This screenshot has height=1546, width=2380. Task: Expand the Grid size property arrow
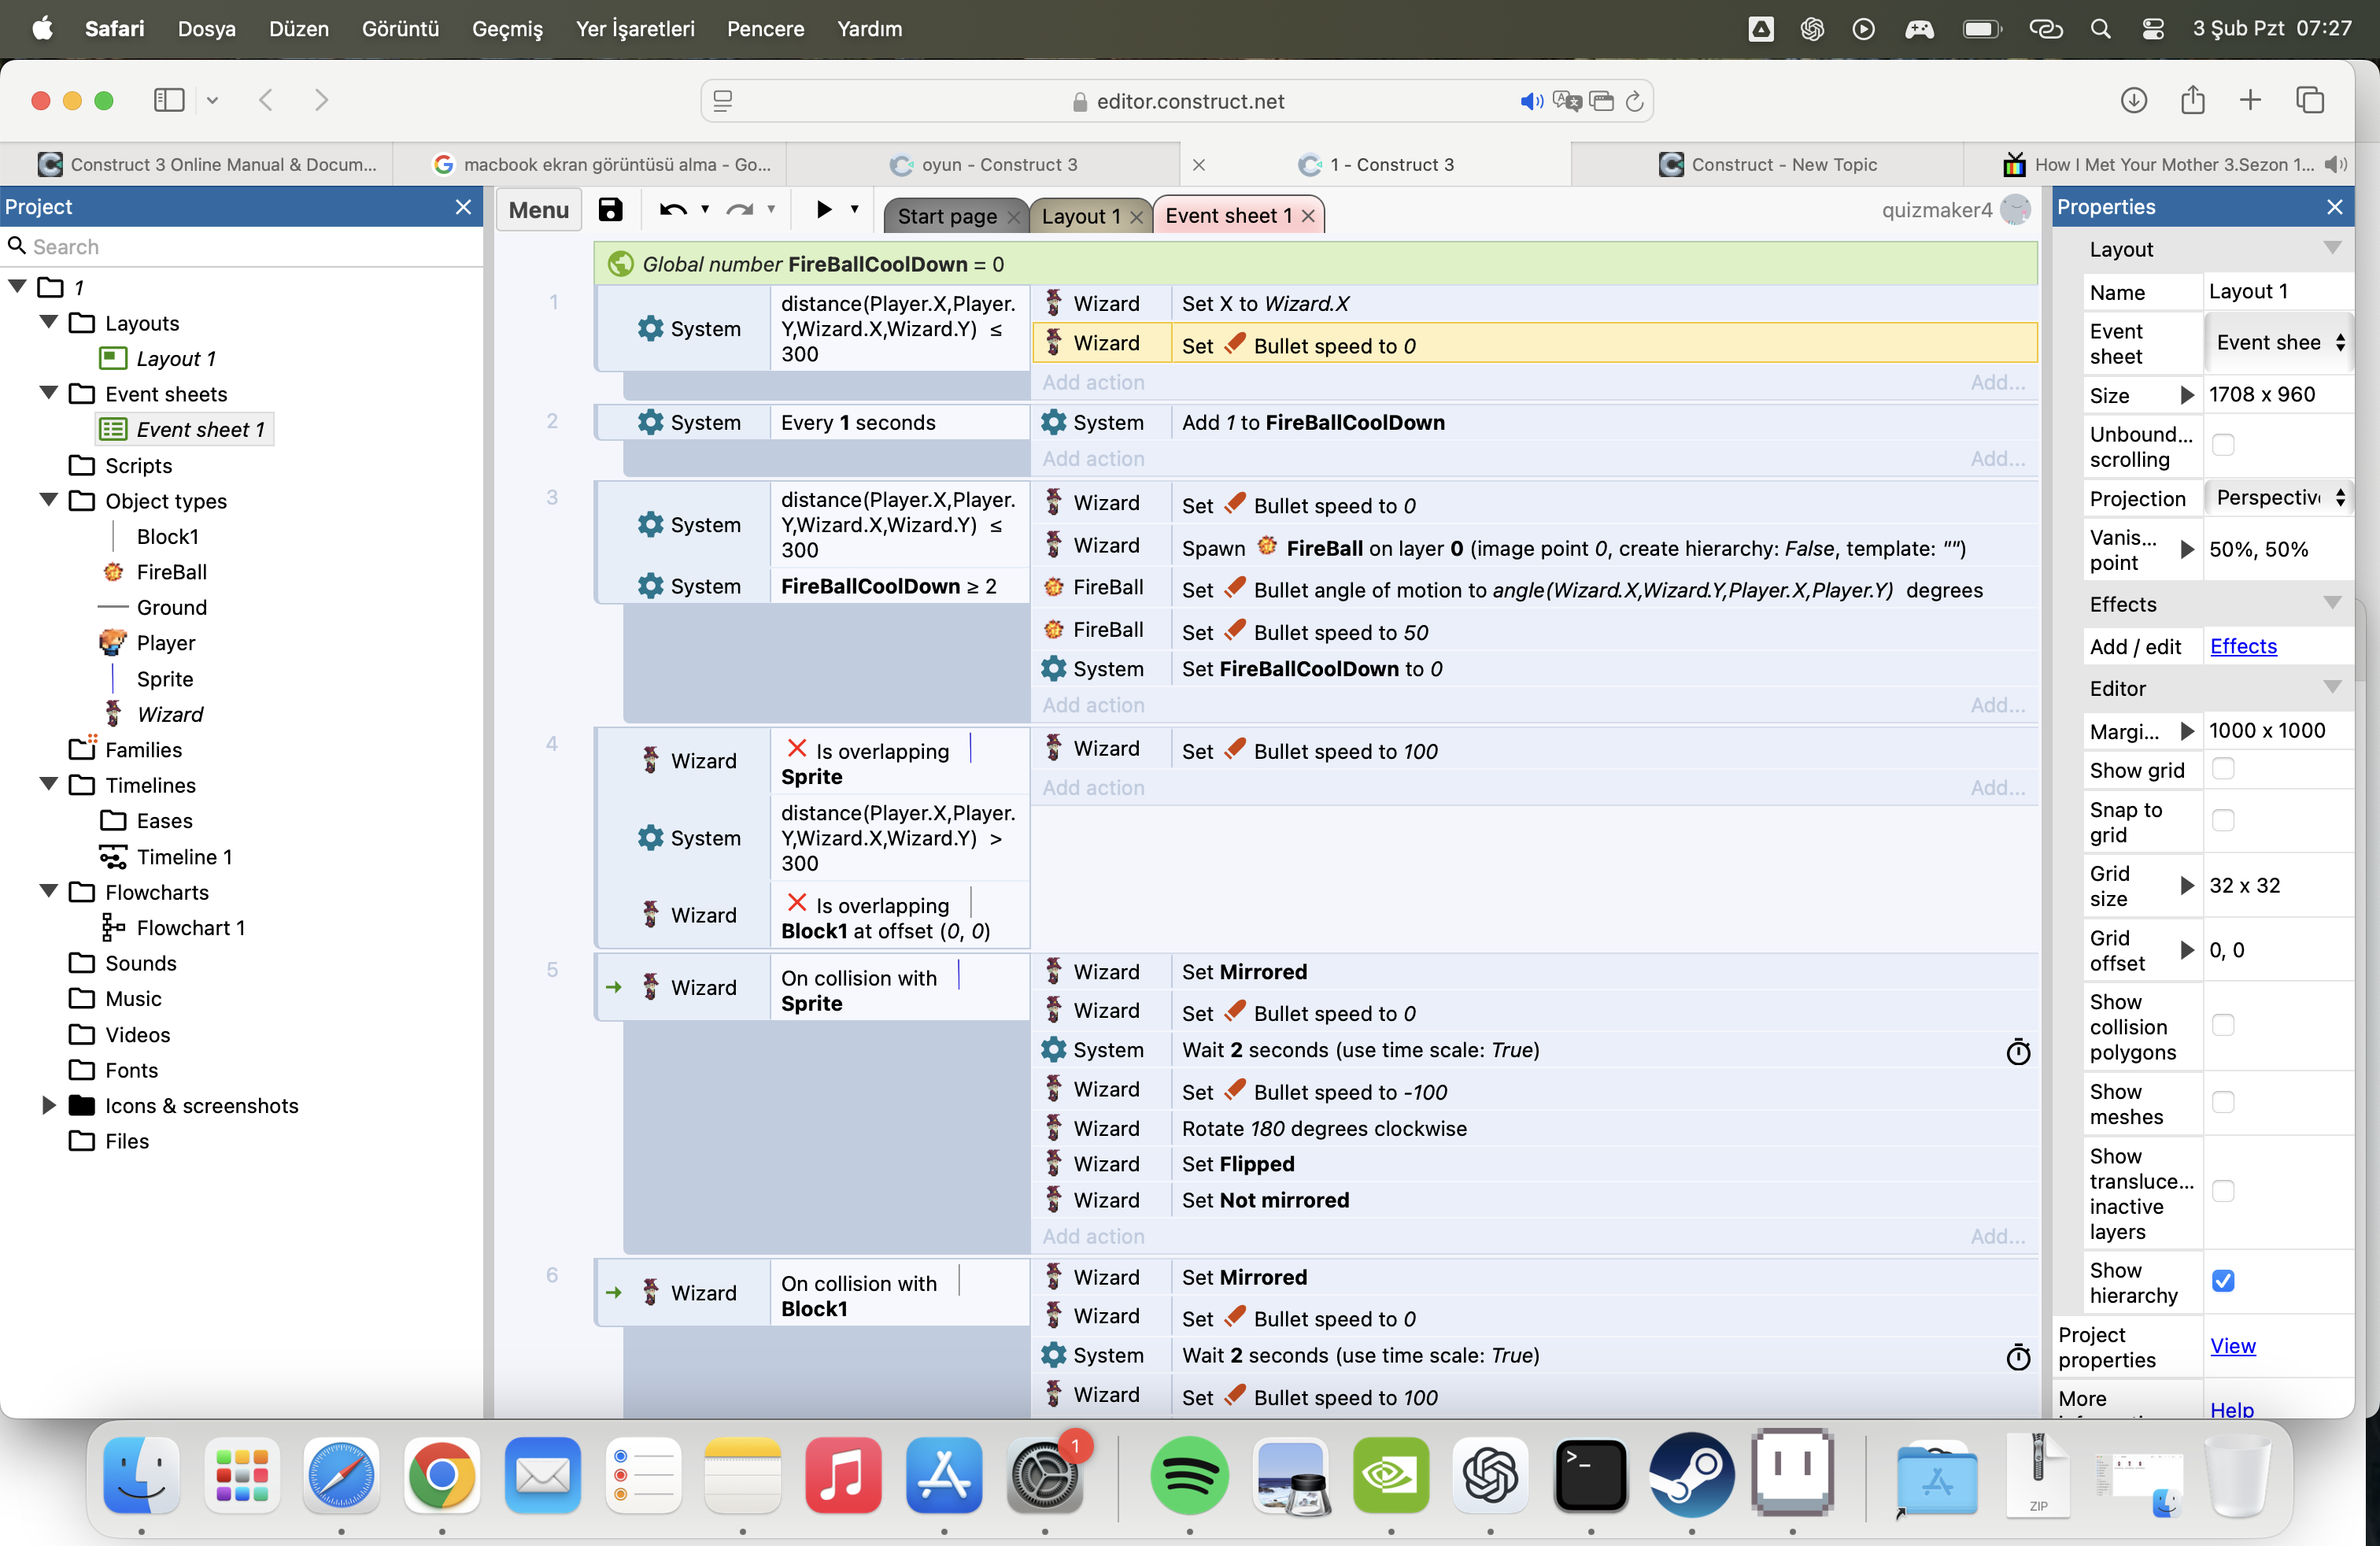[x=2187, y=886]
